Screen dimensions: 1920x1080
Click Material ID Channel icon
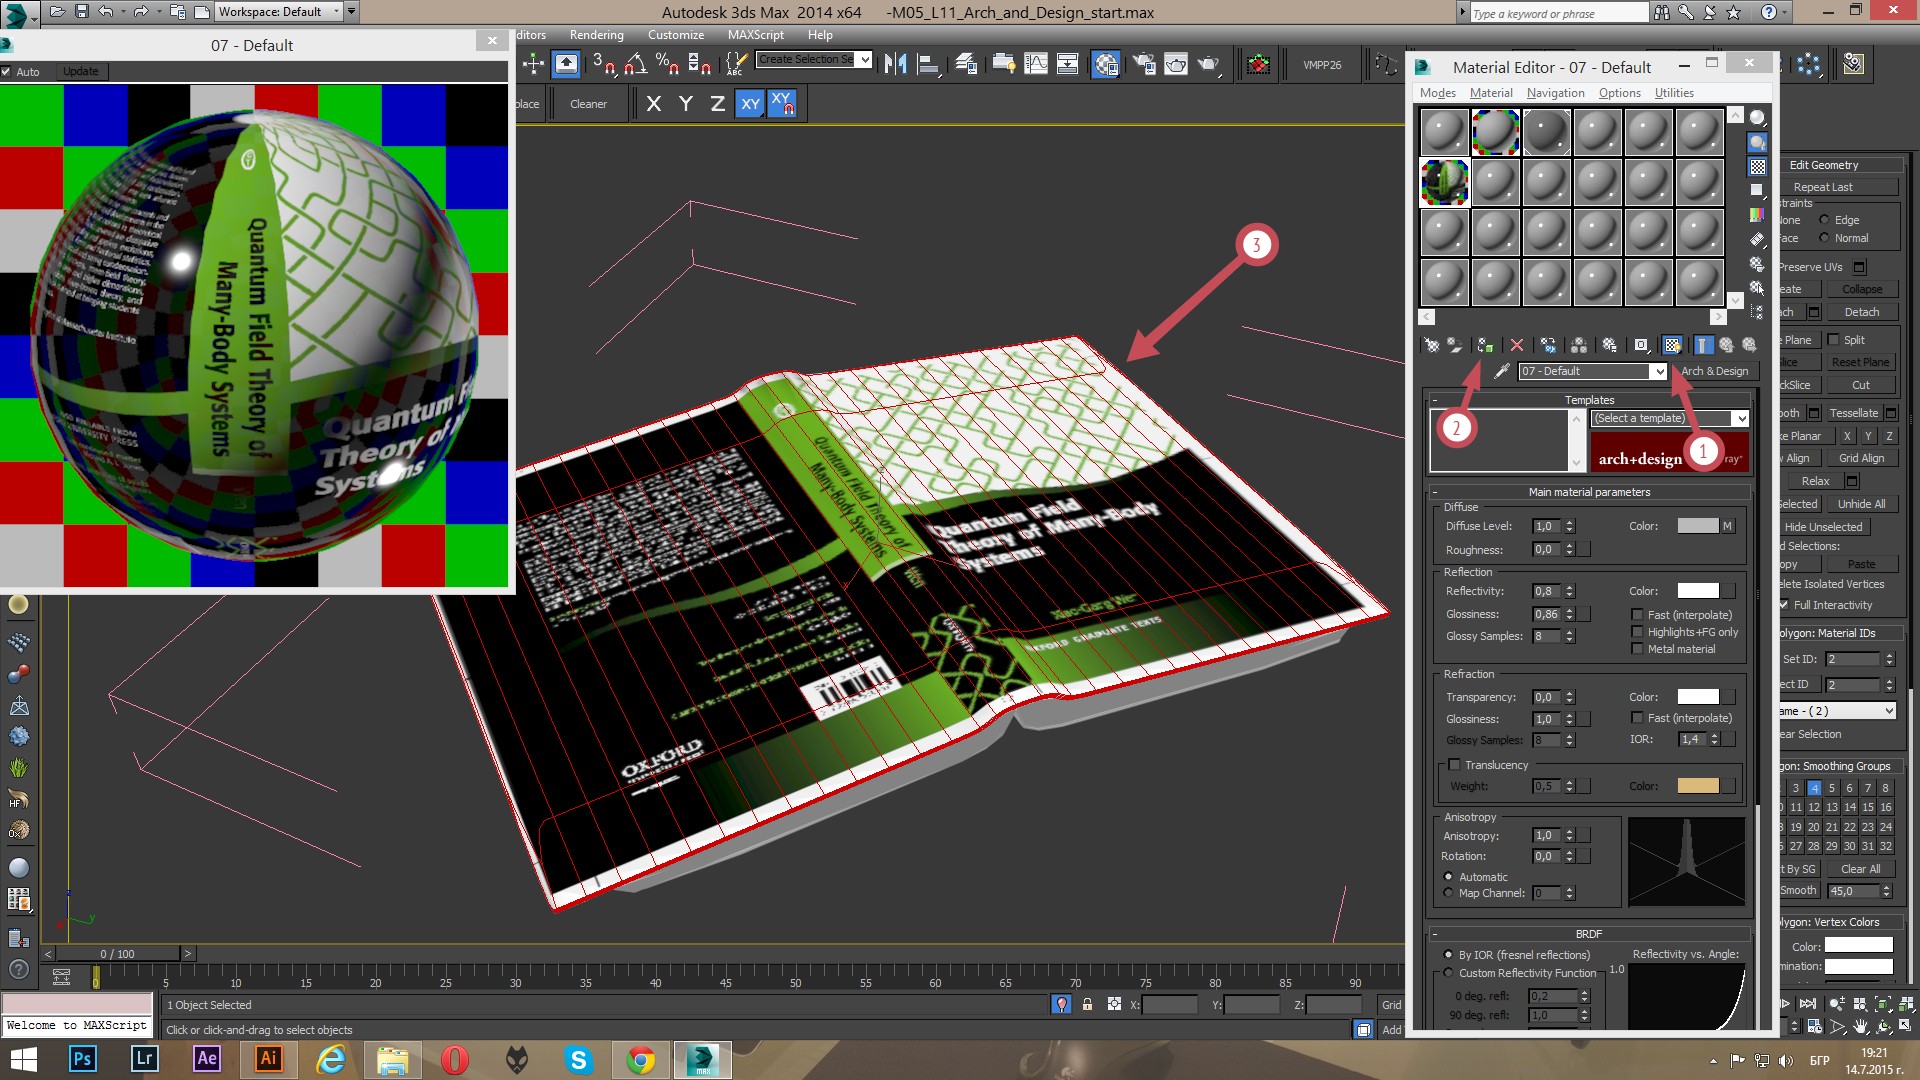[1641, 345]
